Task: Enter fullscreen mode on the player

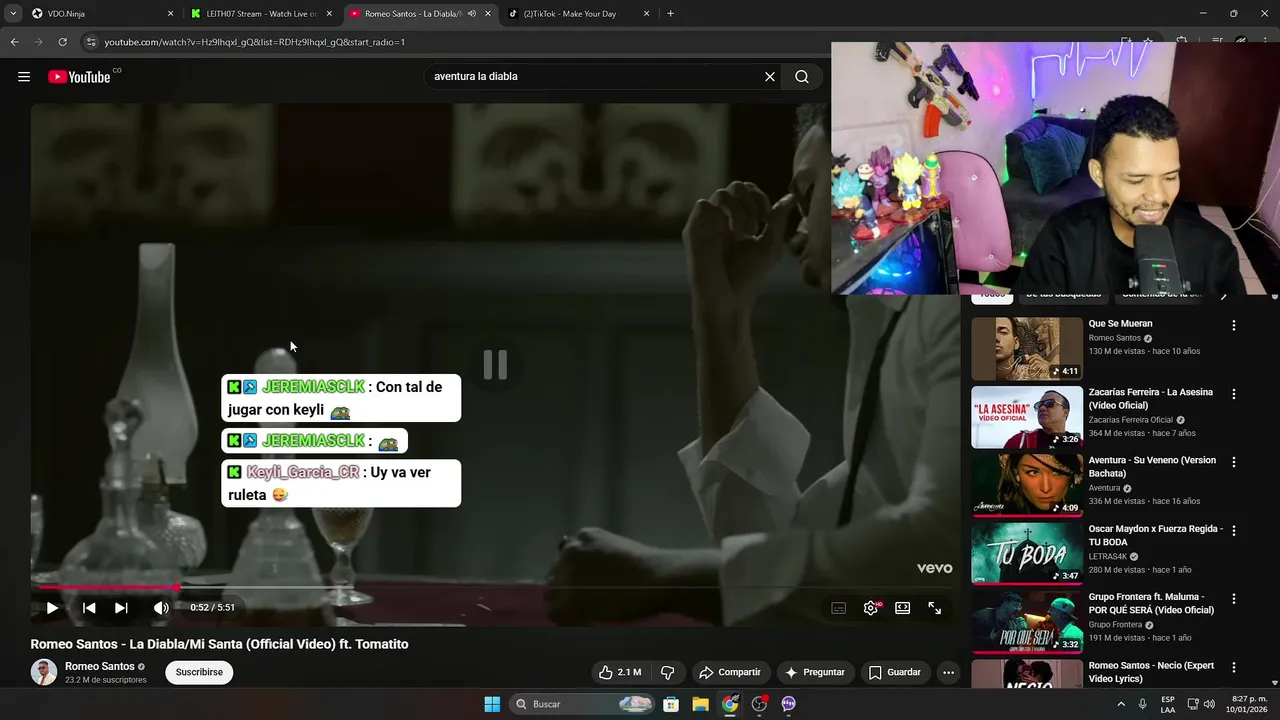Action: tap(935, 608)
